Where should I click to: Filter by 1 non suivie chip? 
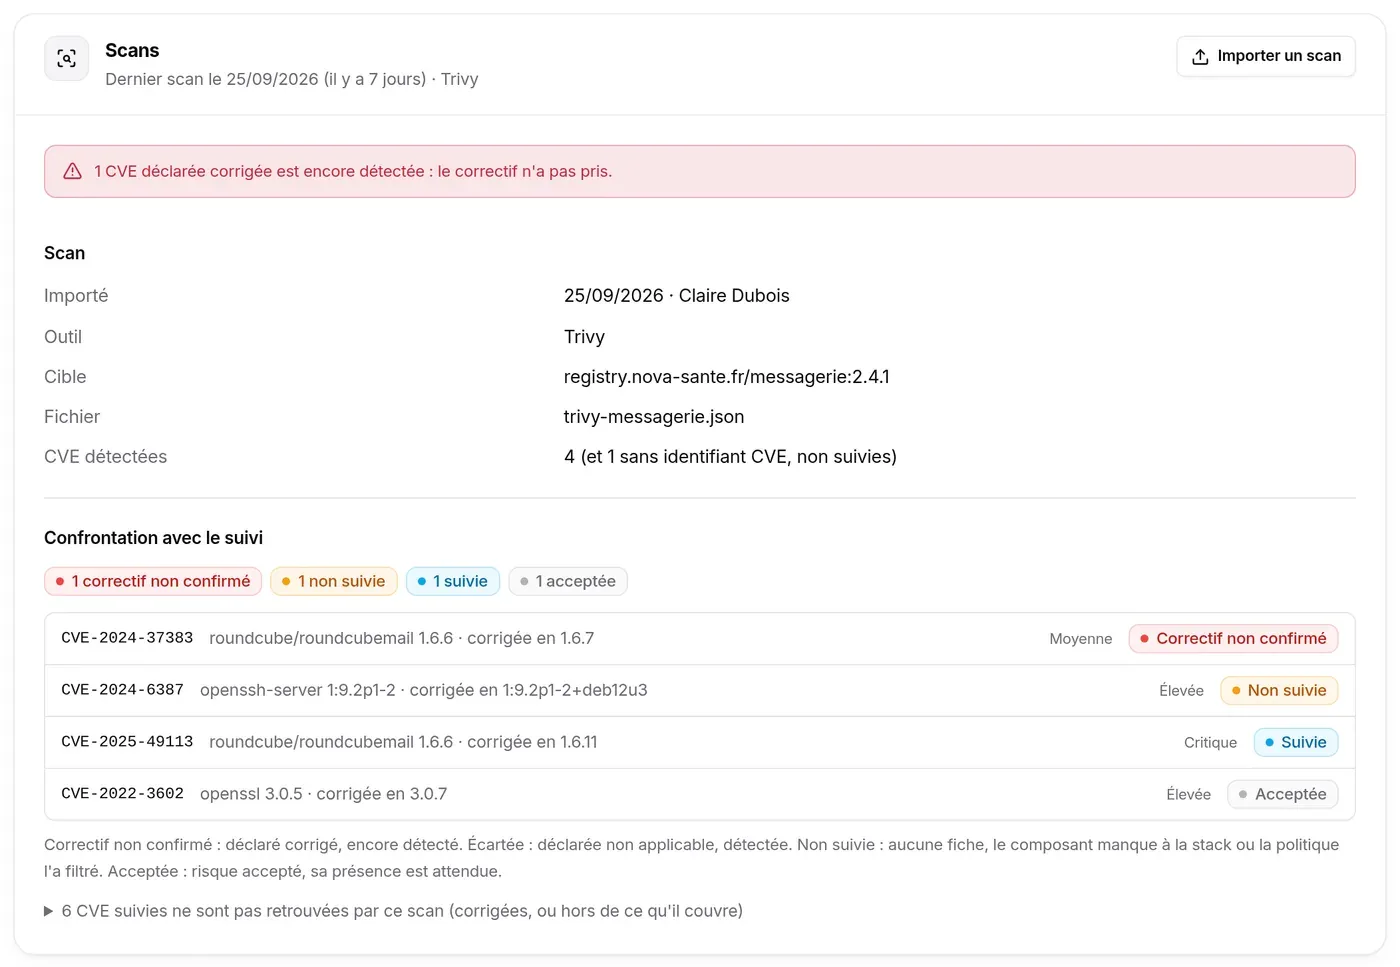334,581
